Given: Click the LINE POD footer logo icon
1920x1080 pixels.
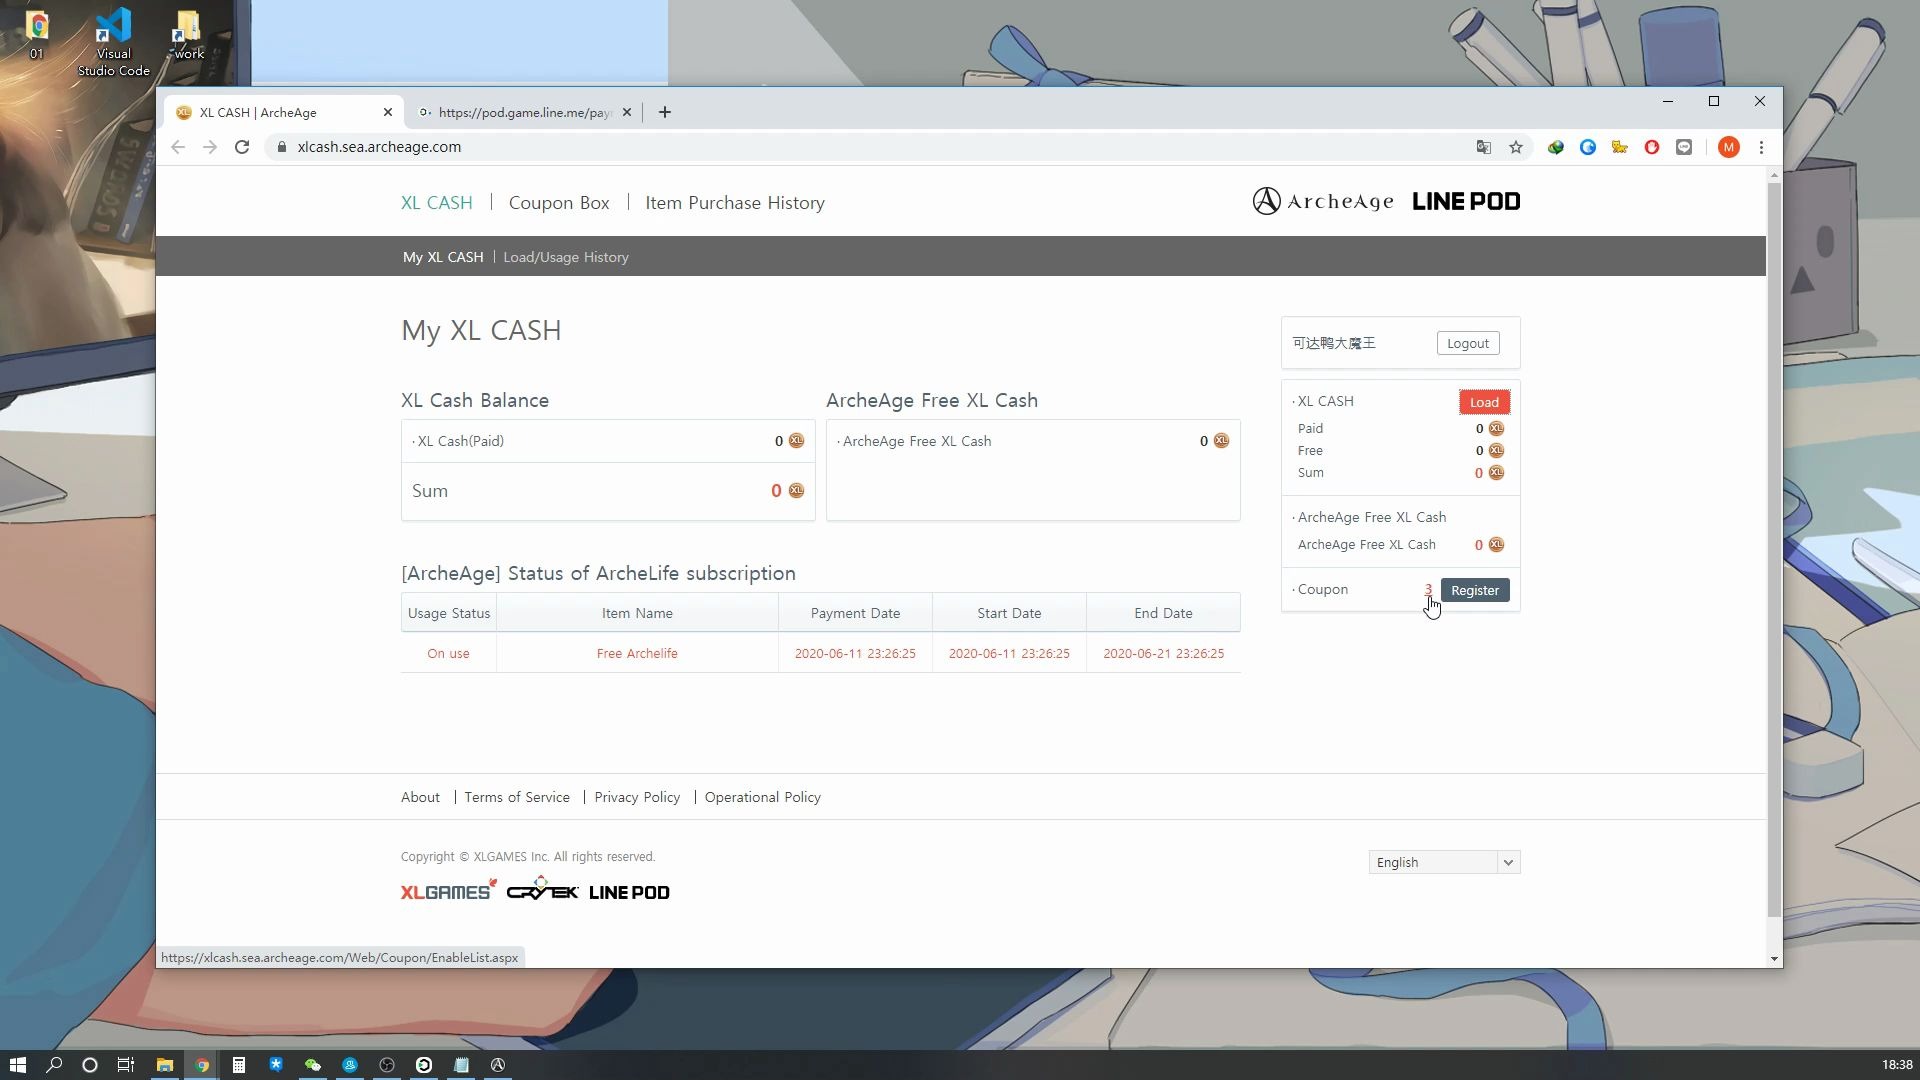Looking at the screenshot, I should pyautogui.click(x=629, y=891).
